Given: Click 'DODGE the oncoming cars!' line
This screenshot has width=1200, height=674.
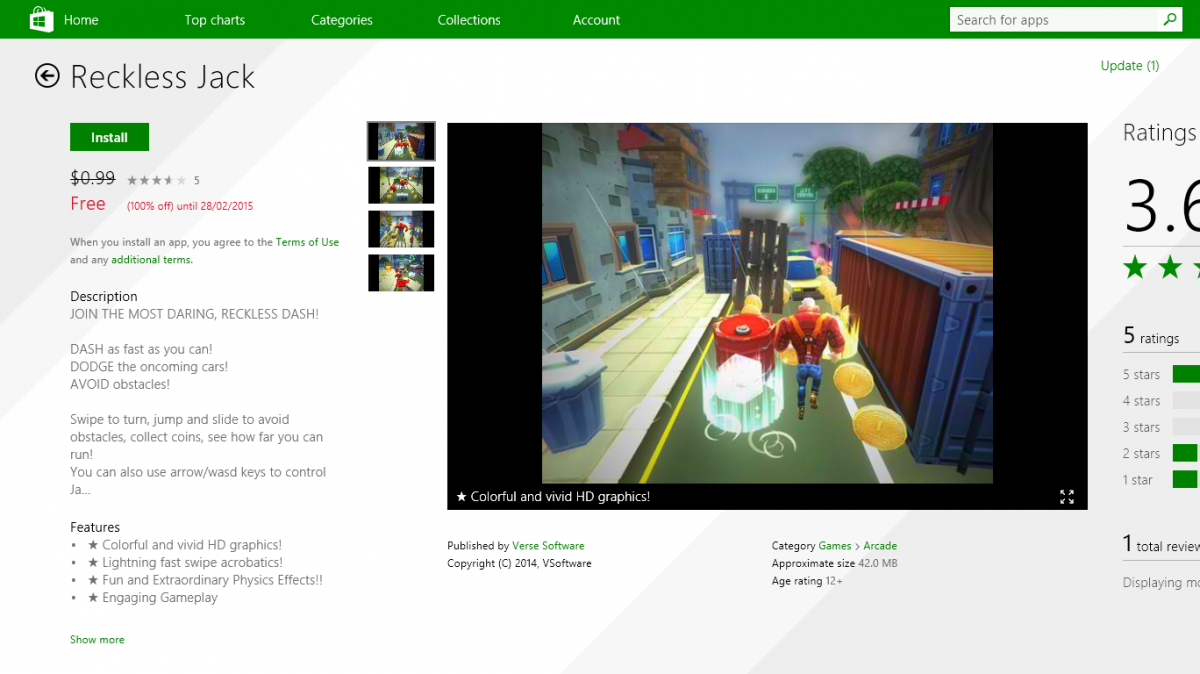Looking at the screenshot, I should tap(149, 367).
